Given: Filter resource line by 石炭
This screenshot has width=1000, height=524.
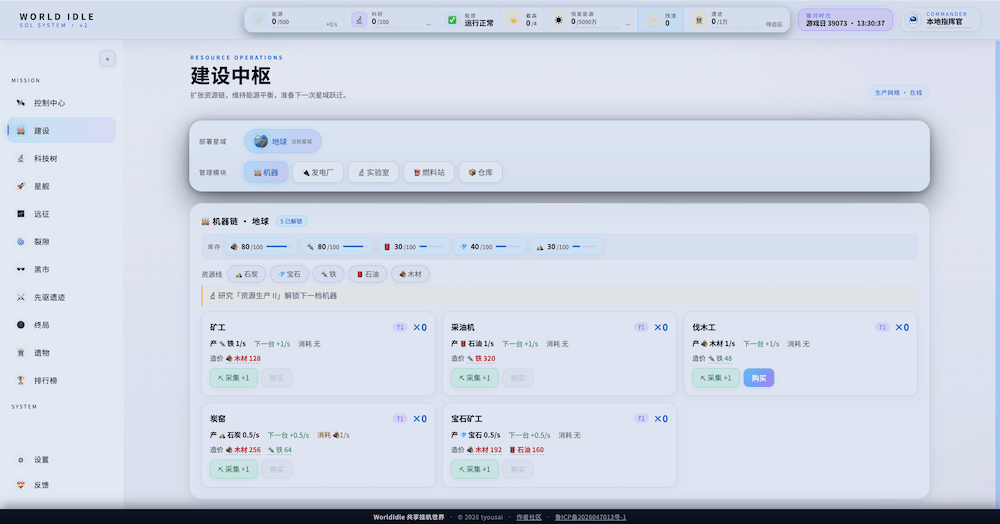Looking at the screenshot, I should [x=246, y=274].
